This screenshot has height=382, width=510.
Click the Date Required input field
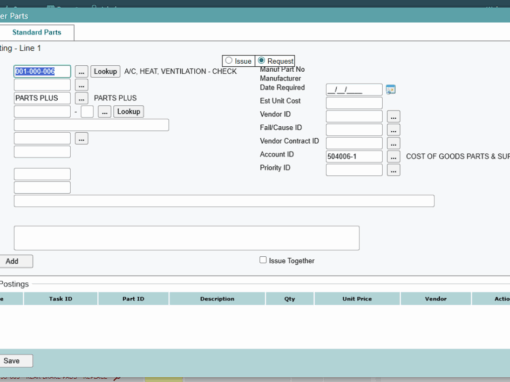[x=354, y=90]
